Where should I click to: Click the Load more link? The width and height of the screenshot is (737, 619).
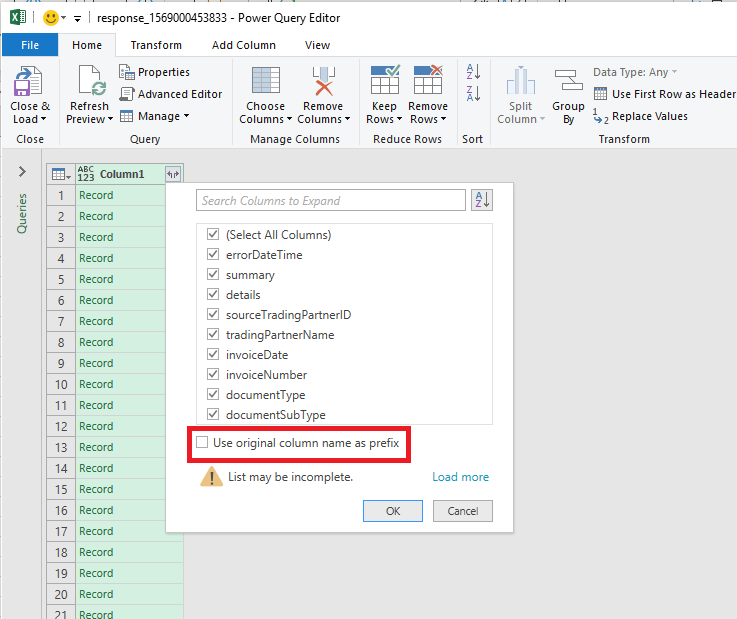[x=461, y=477]
